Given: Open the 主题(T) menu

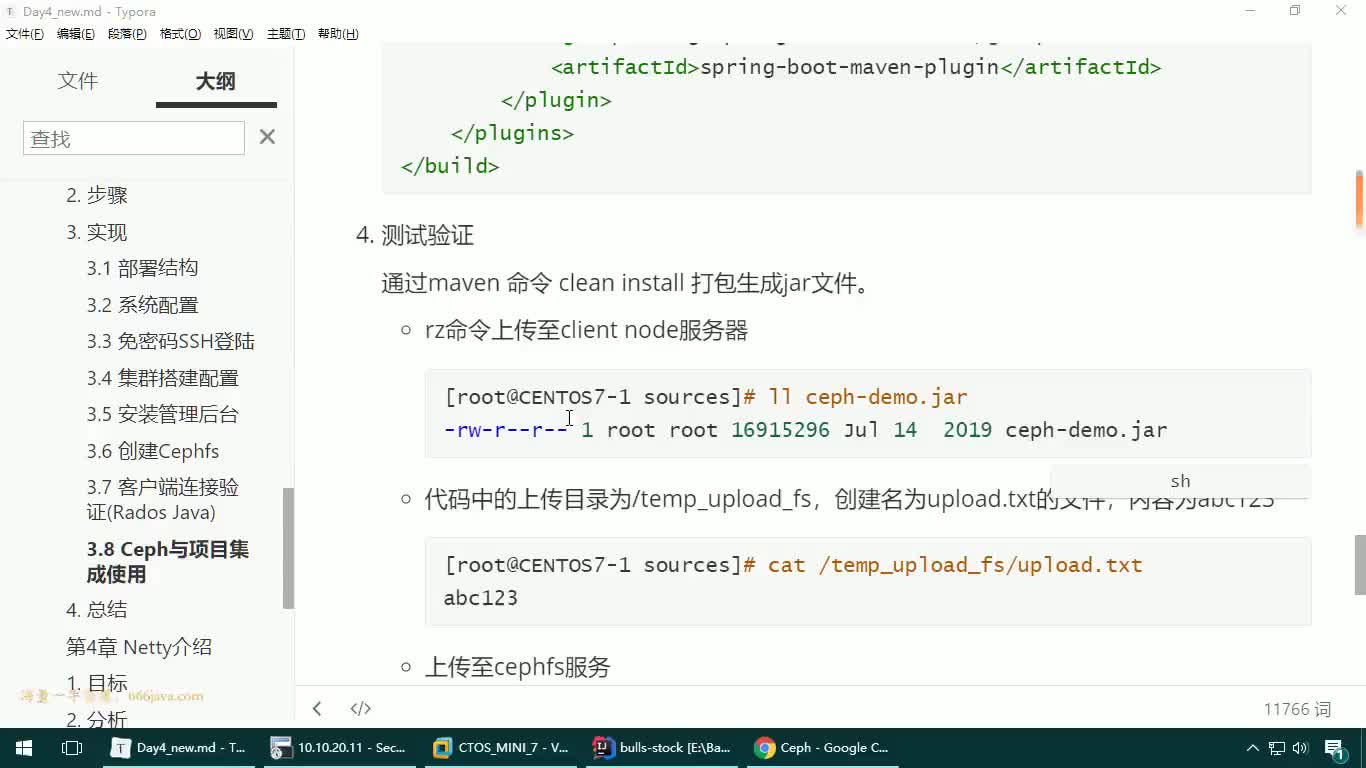Looking at the screenshot, I should pyautogui.click(x=286, y=34).
